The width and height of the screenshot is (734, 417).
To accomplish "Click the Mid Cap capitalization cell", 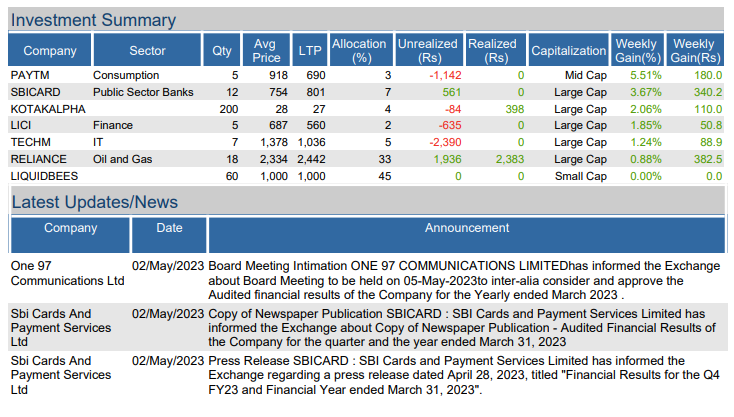I will [x=586, y=75].
